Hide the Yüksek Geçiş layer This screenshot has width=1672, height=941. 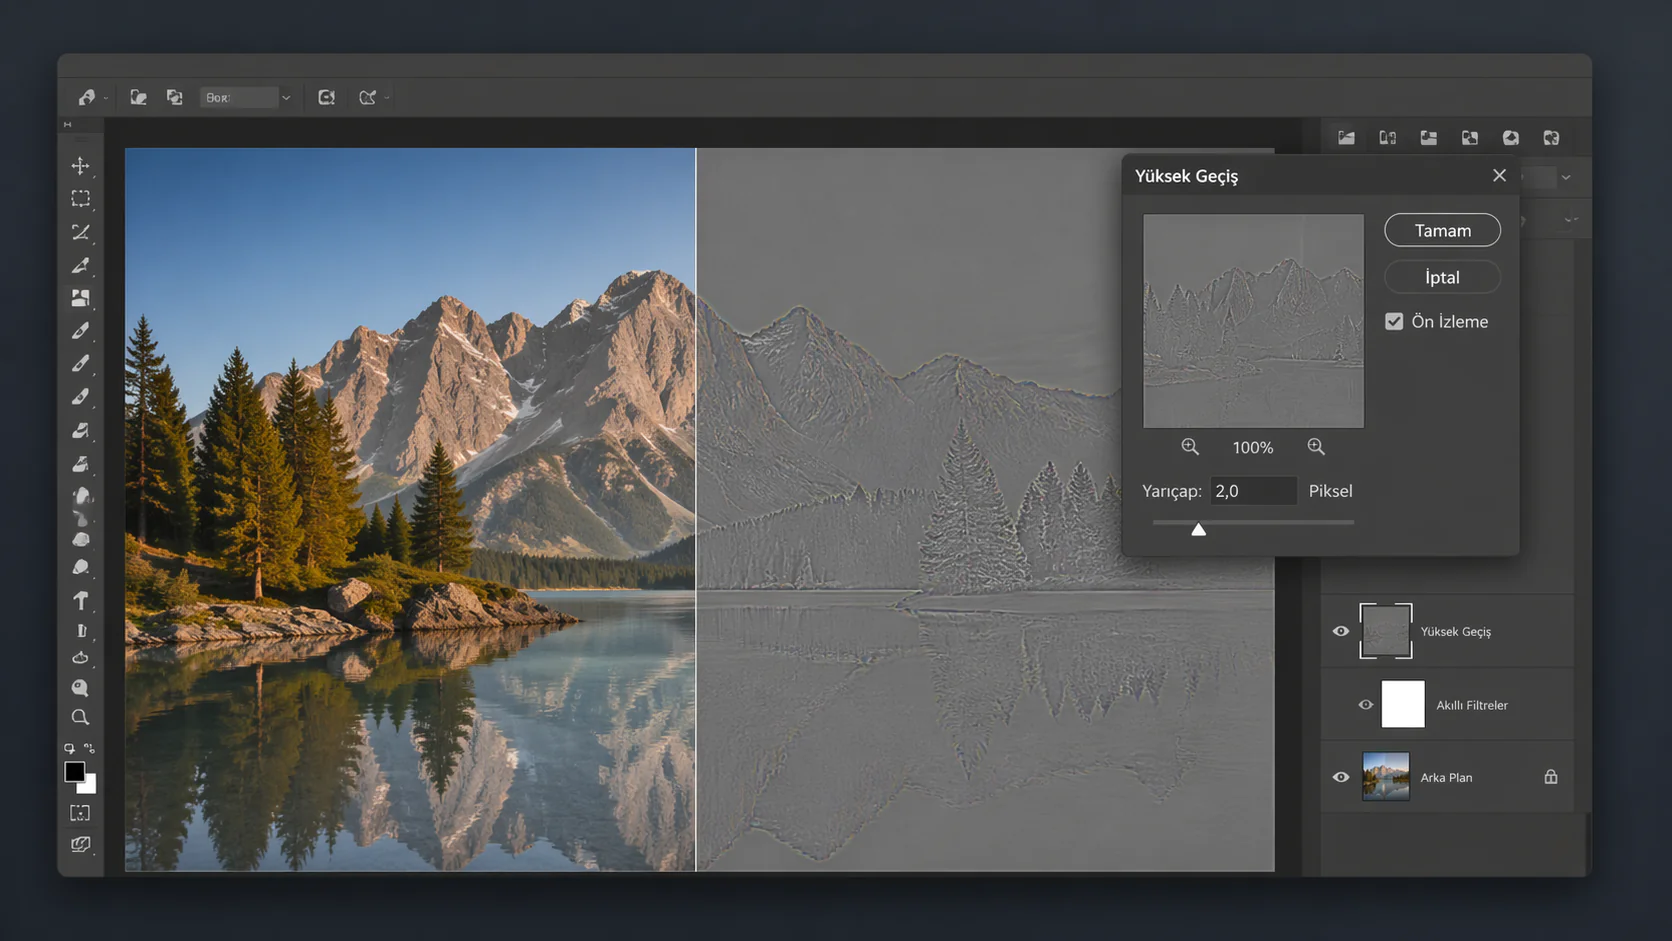tap(1341, 631)
